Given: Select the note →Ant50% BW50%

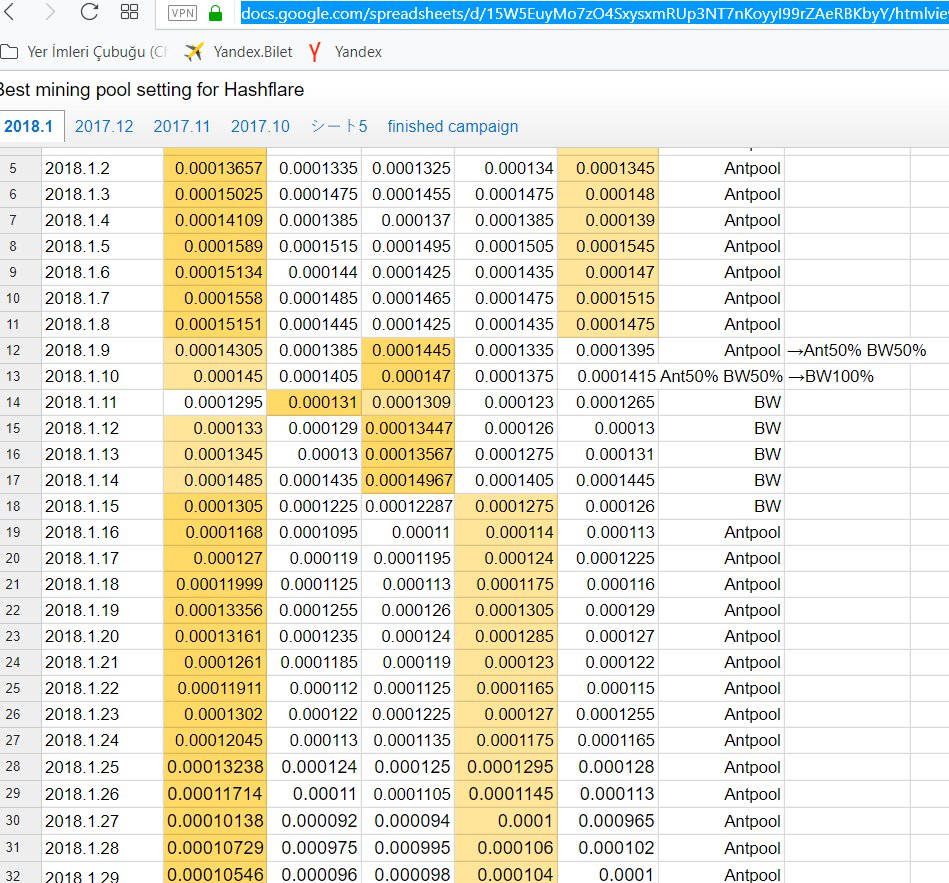Looking at the screenshot, I should (856, 350).
